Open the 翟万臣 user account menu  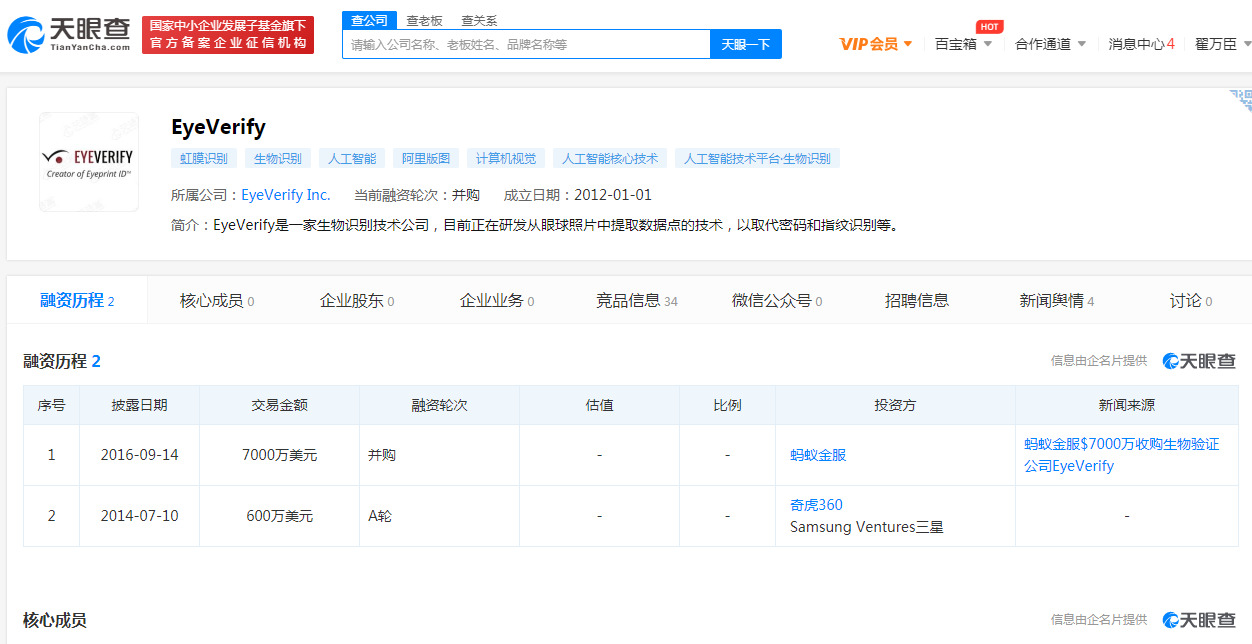tap(1222, 44)
